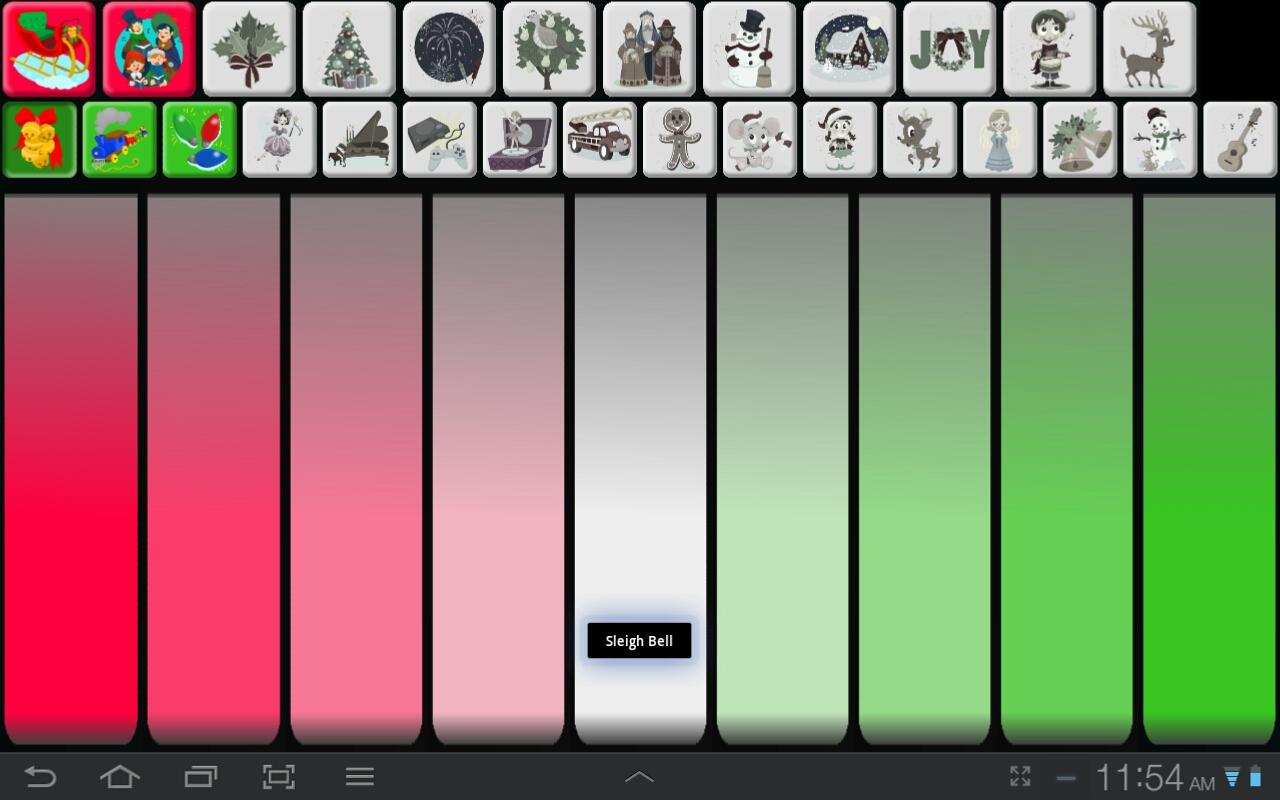Select the reindeer icon in top row
This screenshot has width=1280, height=800.
pyautogui.click(x=1149, y=49)
